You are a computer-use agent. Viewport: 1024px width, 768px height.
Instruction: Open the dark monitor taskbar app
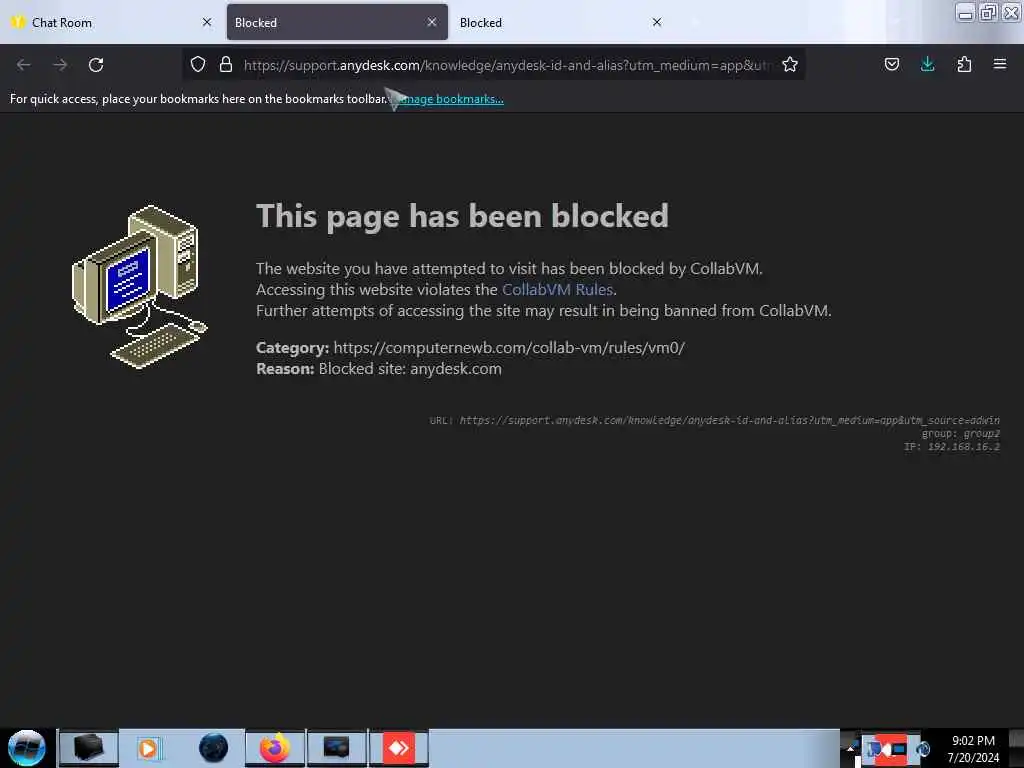click(337, 748)
